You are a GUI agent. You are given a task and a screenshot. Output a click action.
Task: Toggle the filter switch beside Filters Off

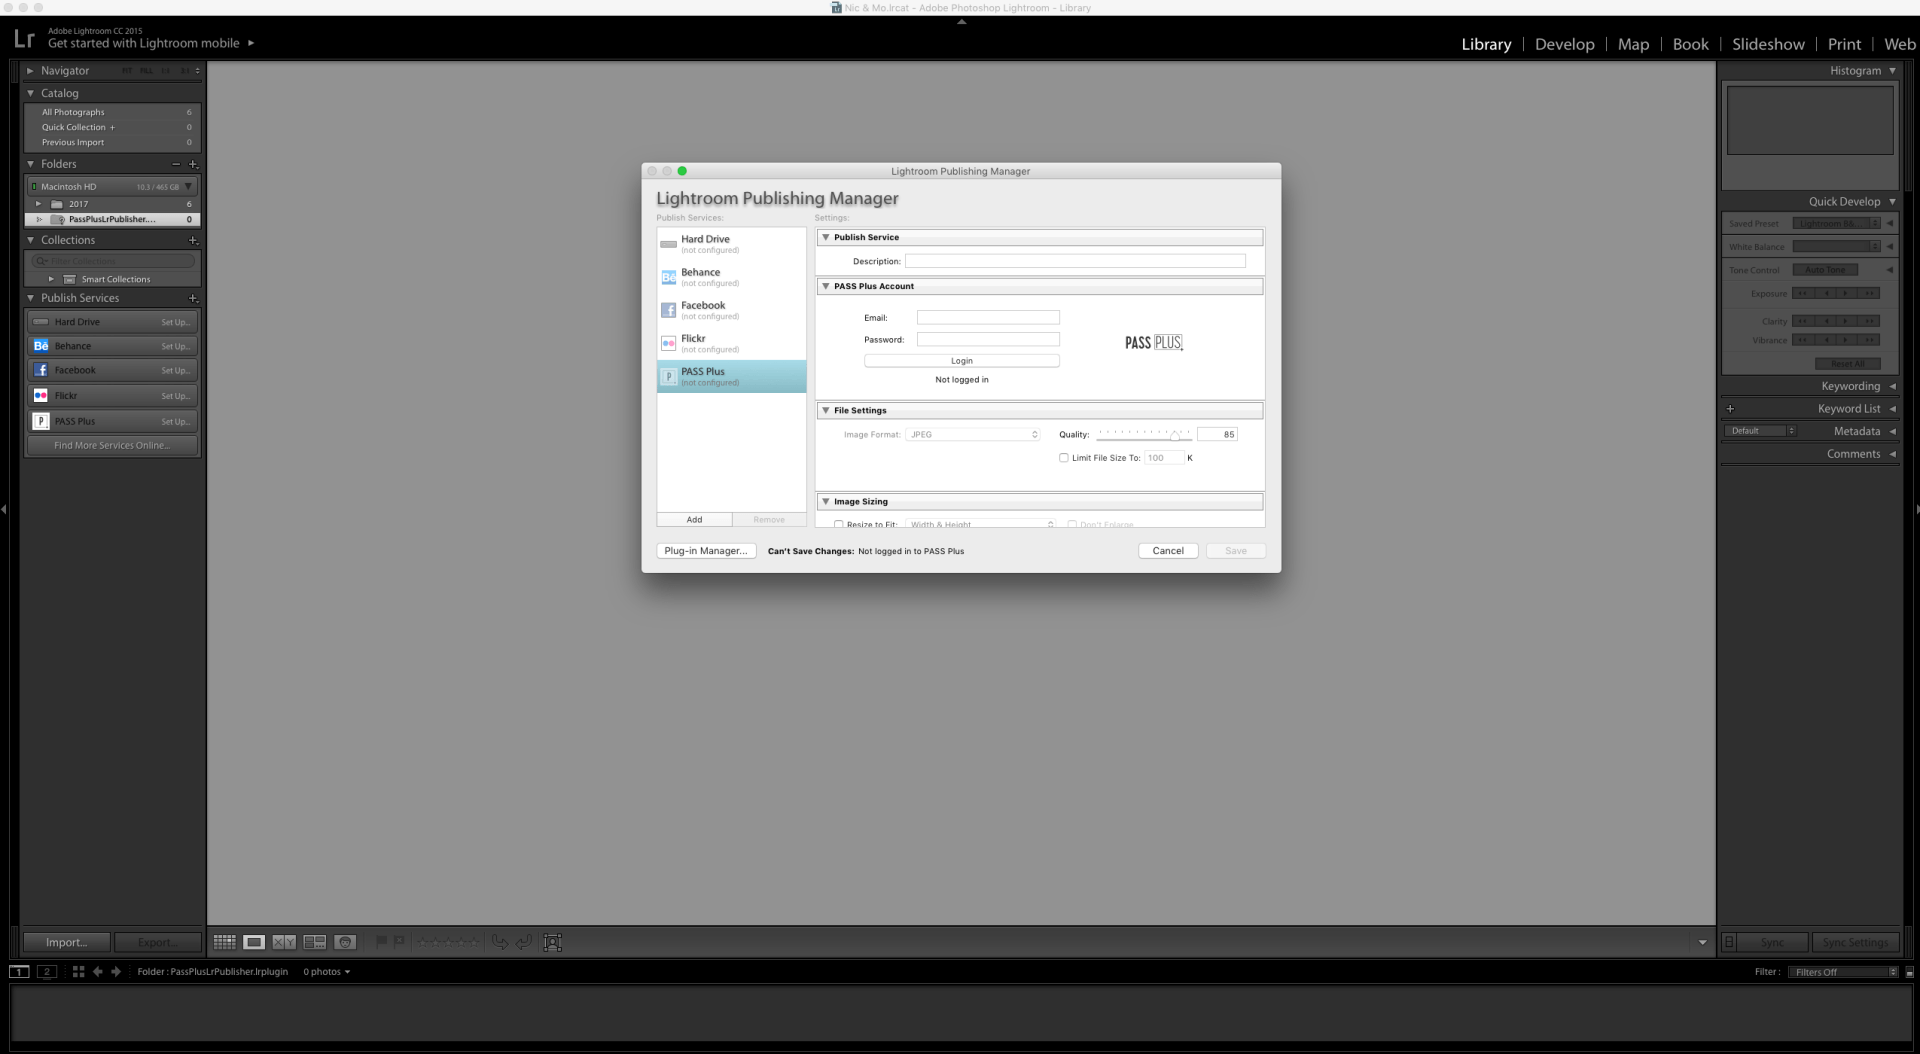pyautogui.click(x=1909, y=972)
